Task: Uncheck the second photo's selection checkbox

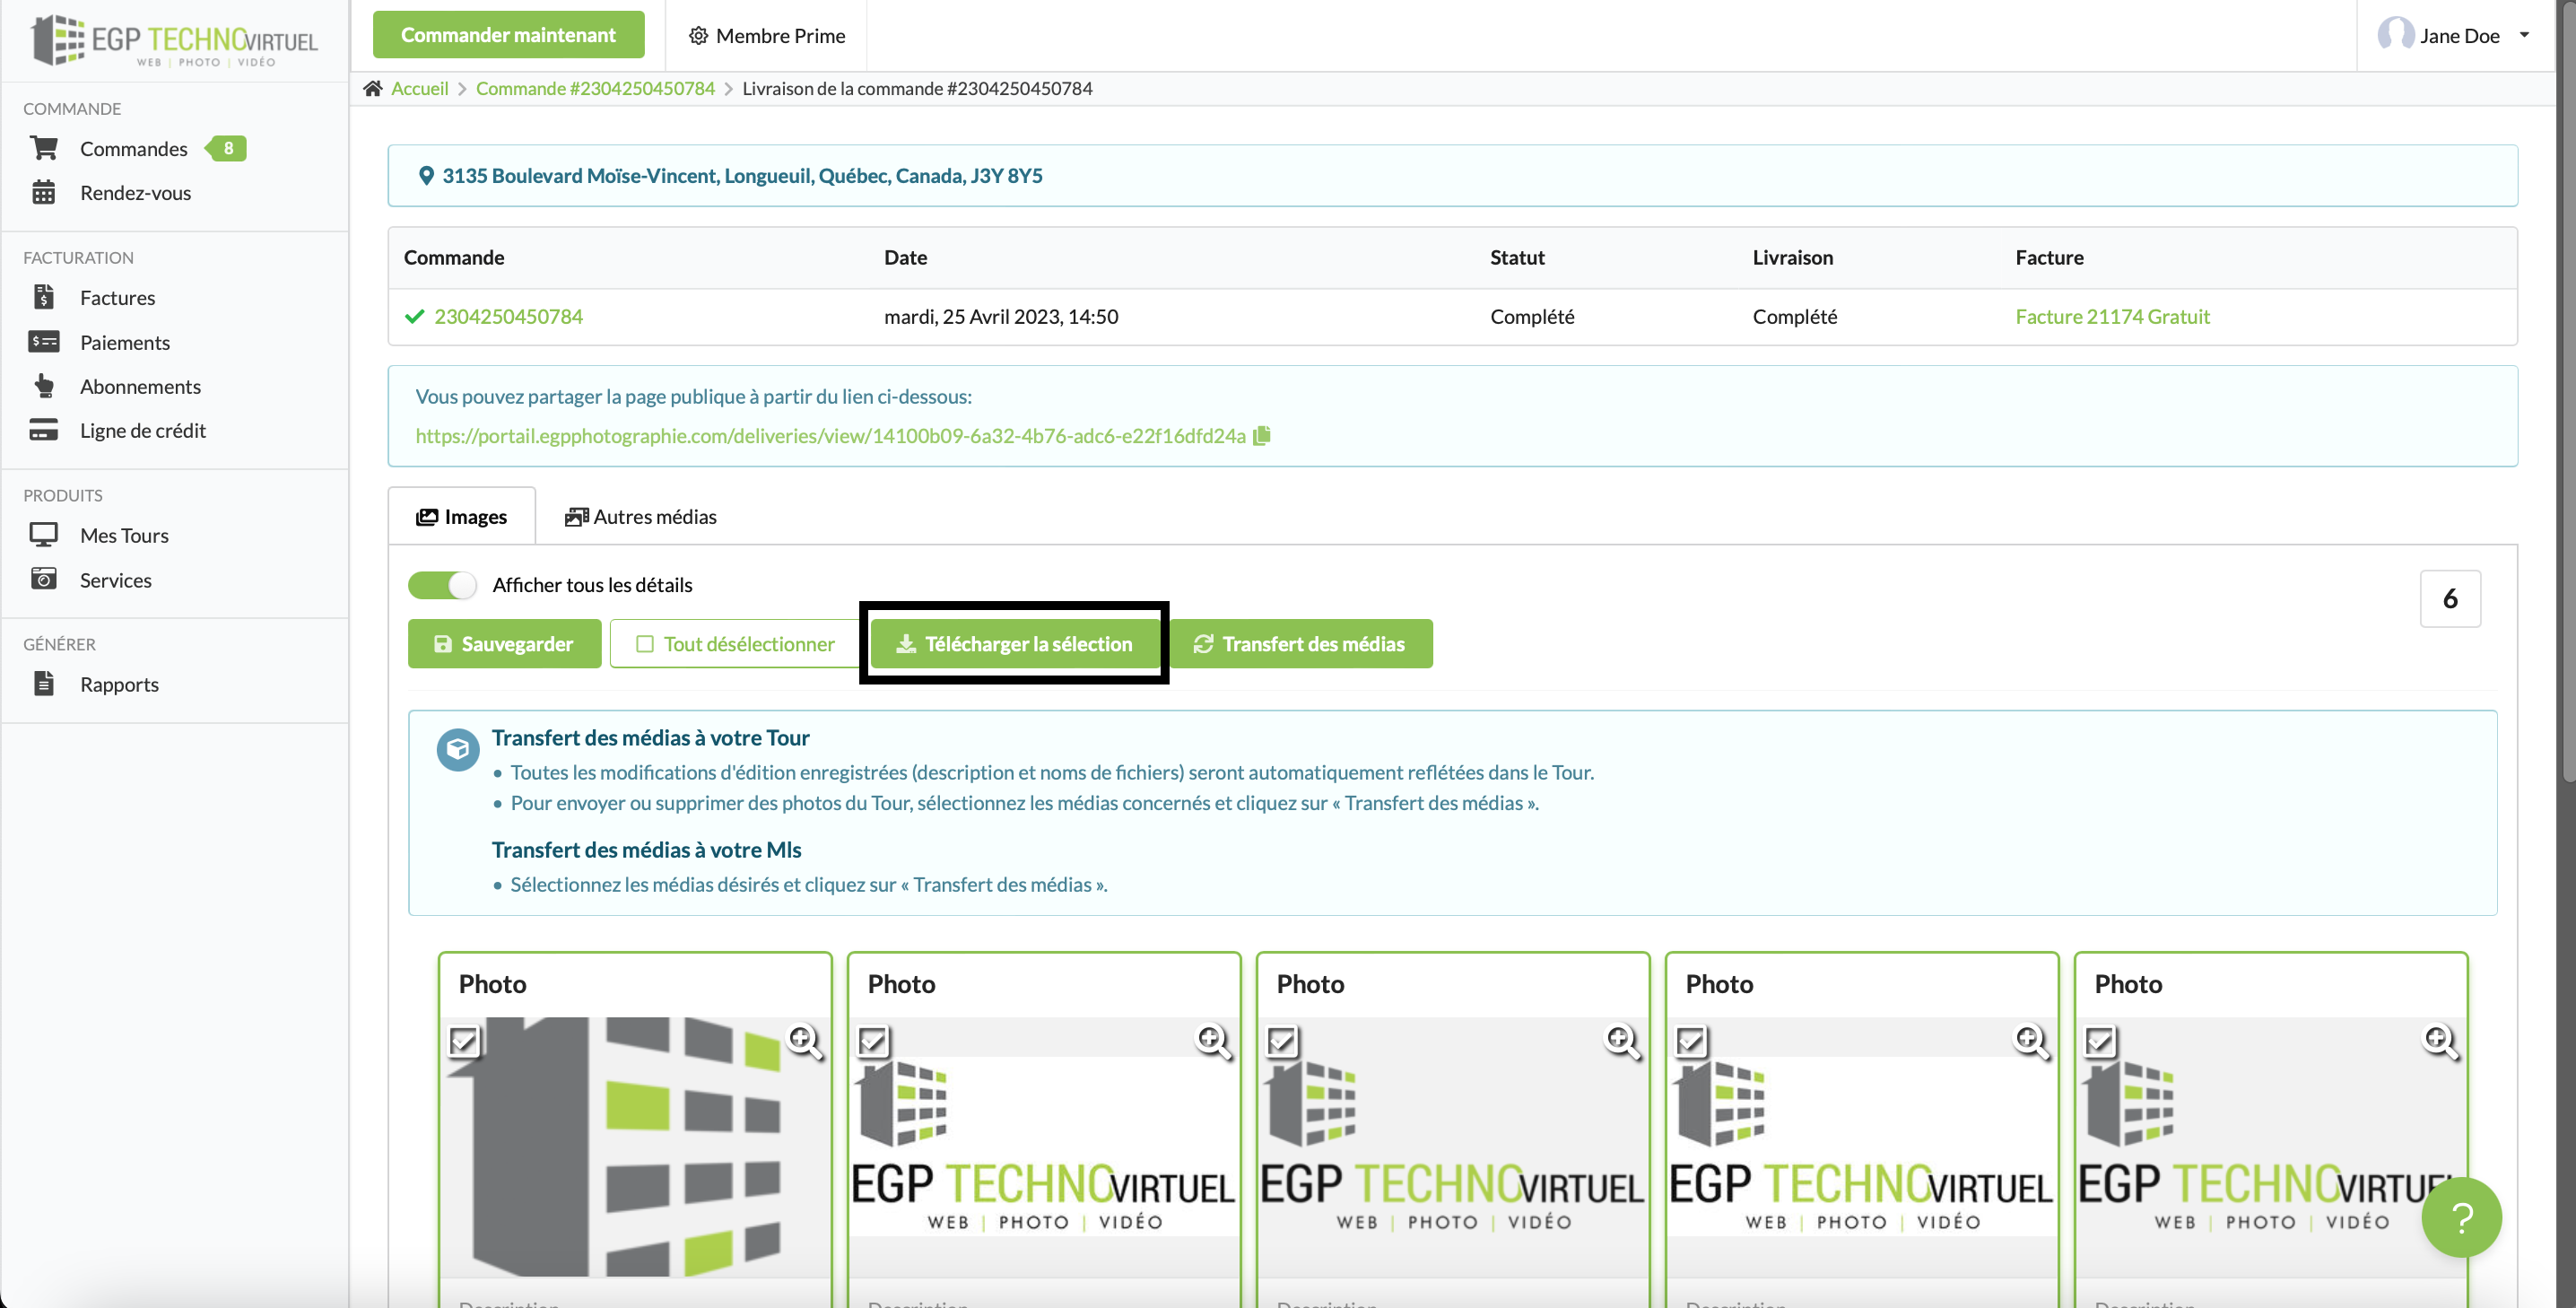Action: (x=873, y=1041)
